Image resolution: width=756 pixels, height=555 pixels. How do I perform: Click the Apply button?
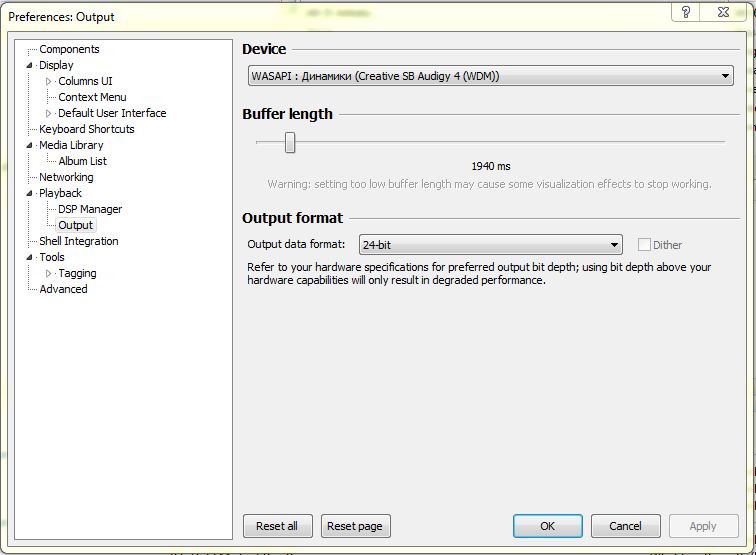703,526
